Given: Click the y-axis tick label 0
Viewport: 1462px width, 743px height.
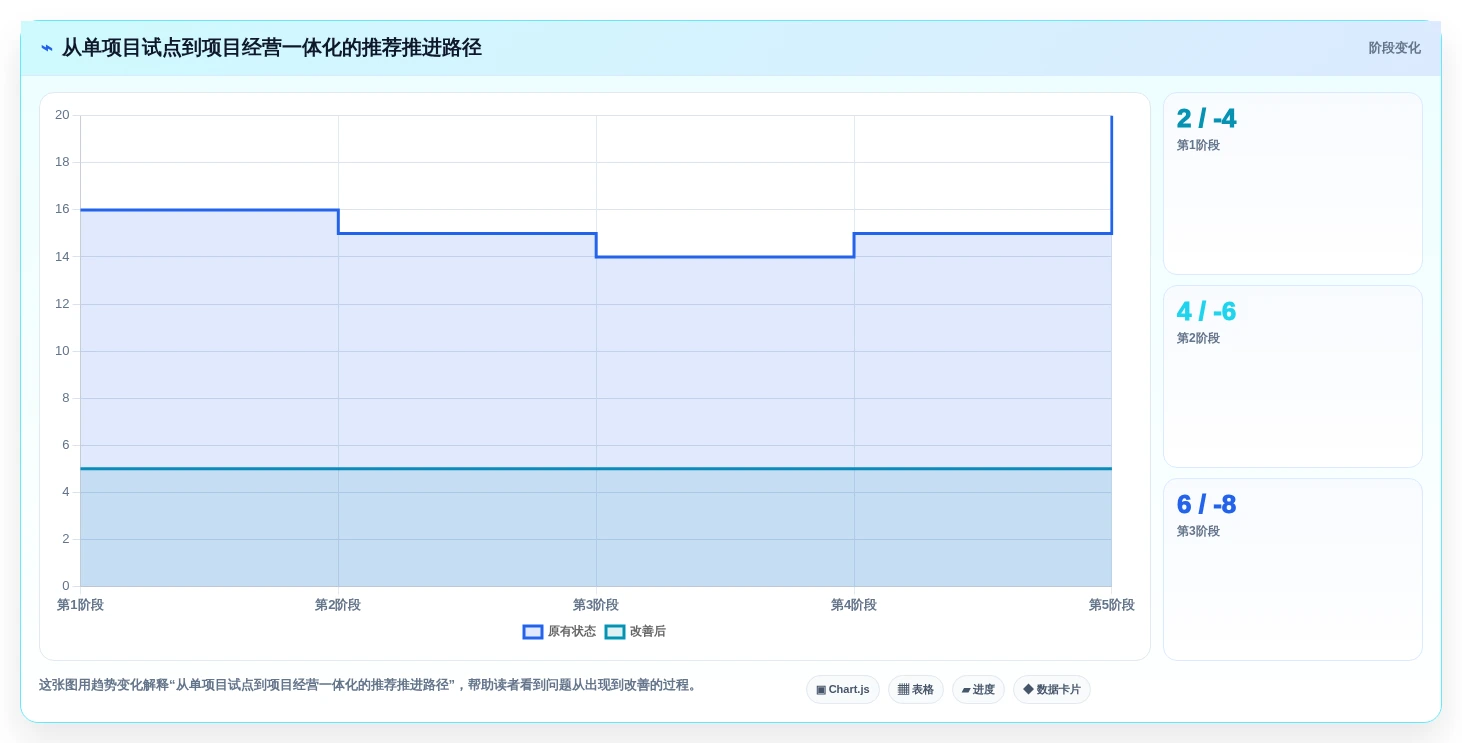Looking at the screenshot, I should point(66,586).
